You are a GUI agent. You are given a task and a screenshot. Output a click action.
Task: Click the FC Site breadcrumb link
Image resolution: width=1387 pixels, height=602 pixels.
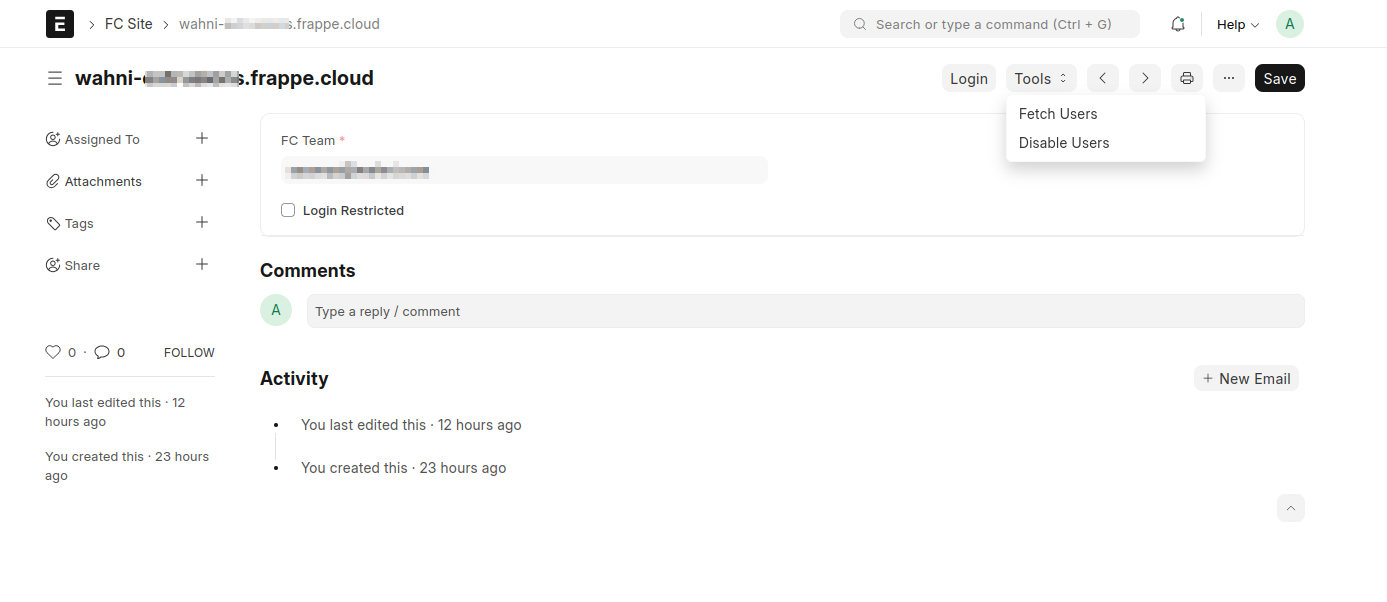(x=129, y=24)
